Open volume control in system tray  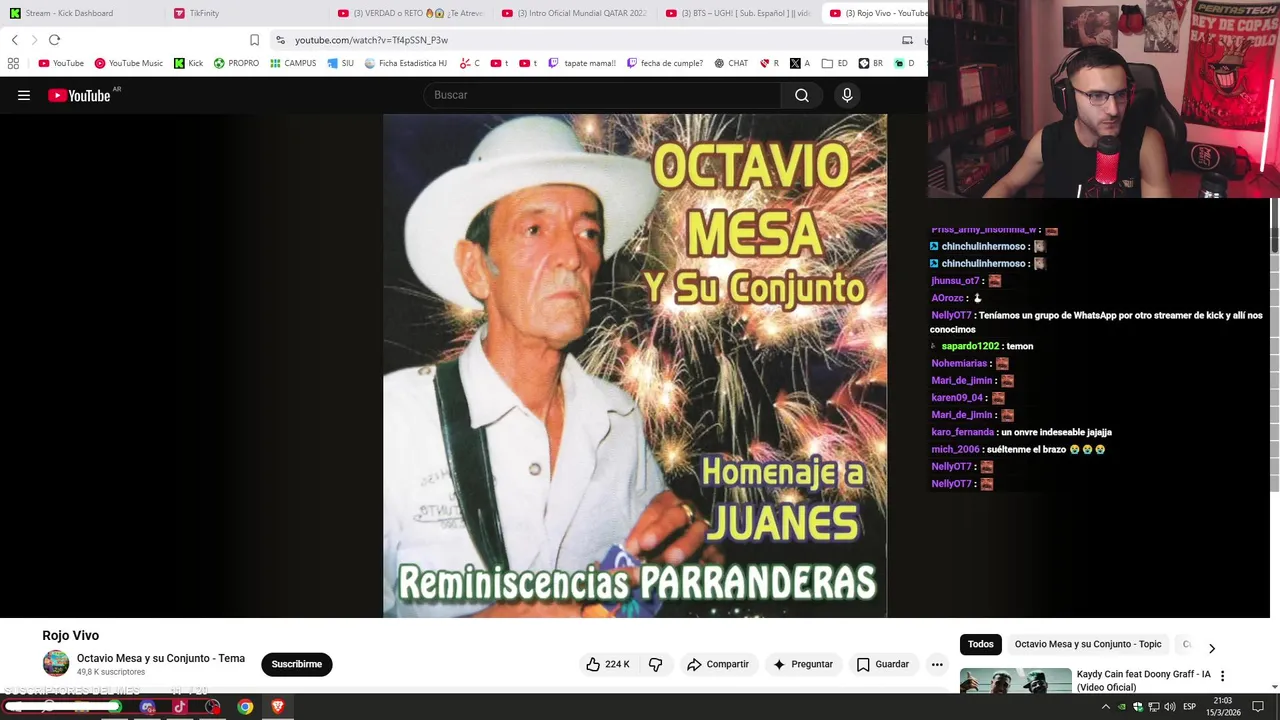pos(1170,707)
